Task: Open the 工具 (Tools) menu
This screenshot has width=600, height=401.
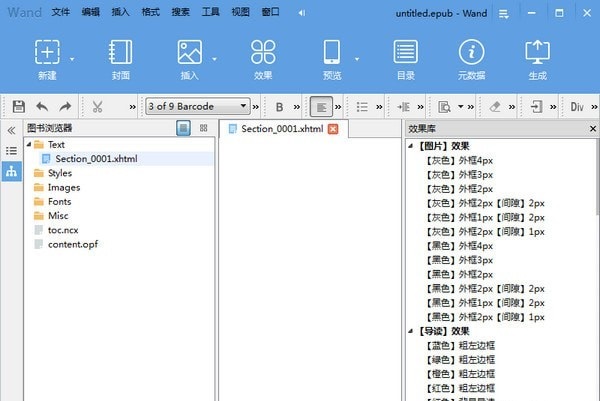Action: coord(211,12)
